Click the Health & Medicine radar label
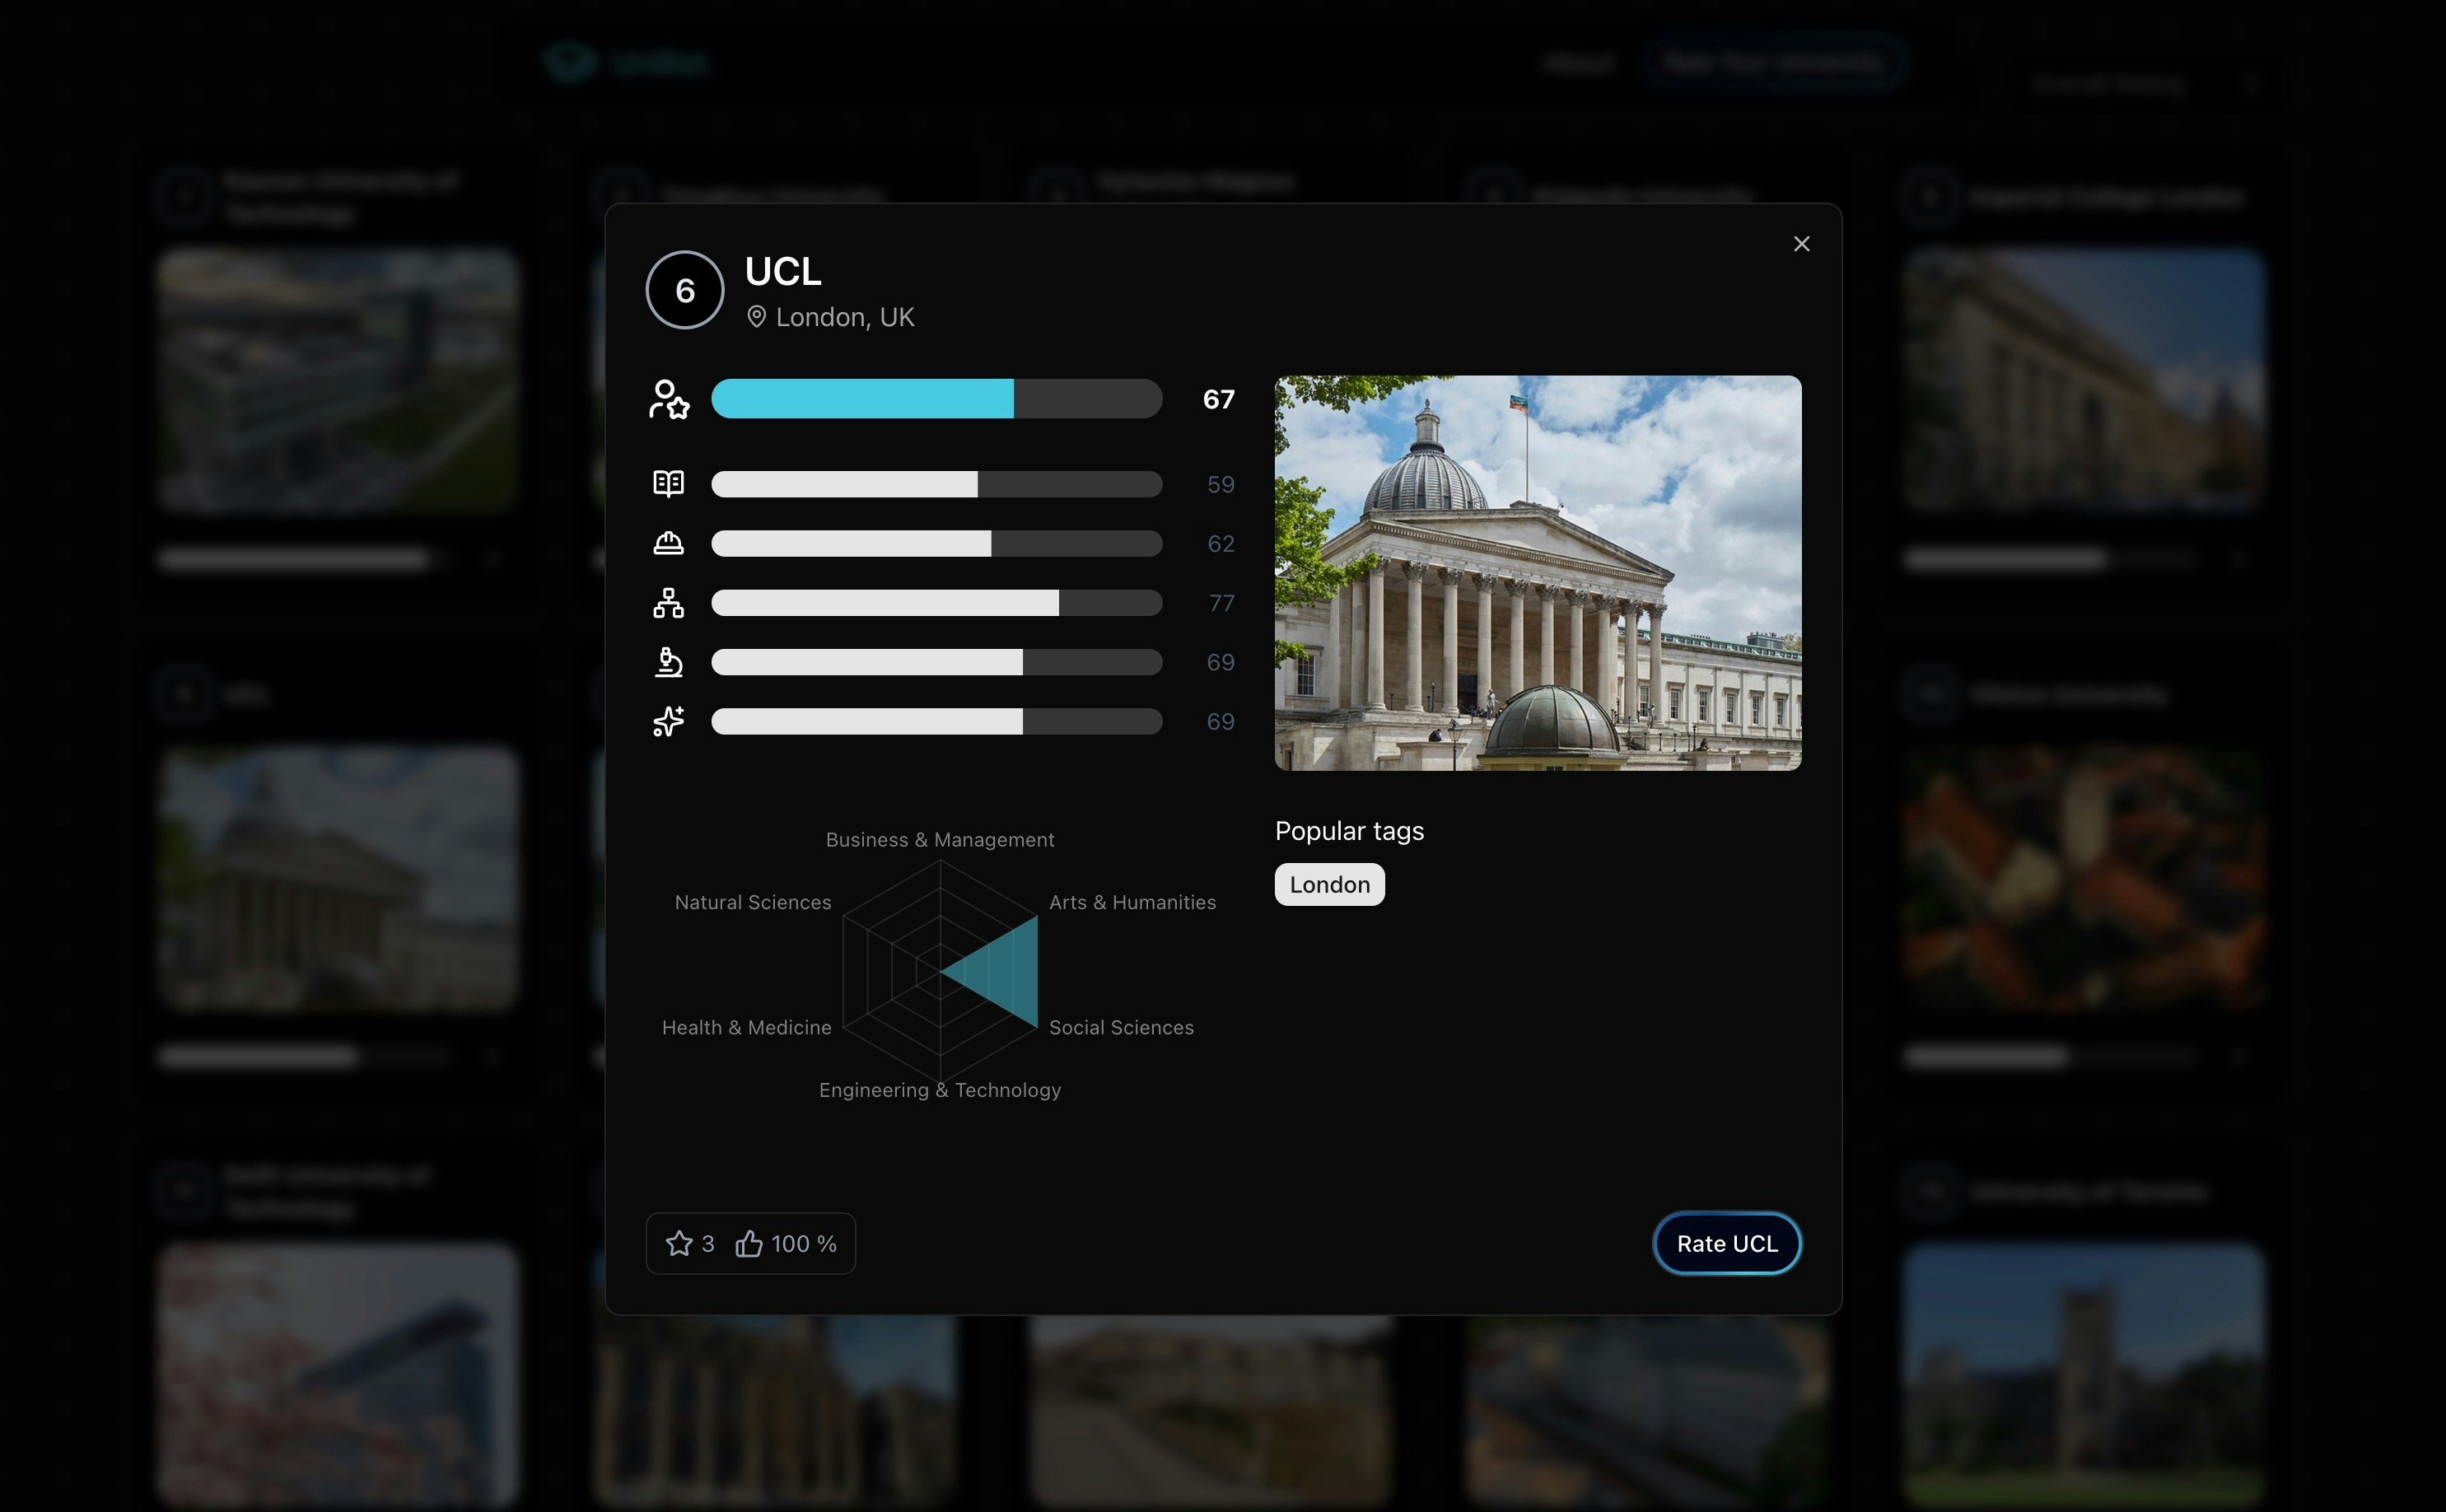This screenshot has width=2446, height=1512. tap(746, 1027)
